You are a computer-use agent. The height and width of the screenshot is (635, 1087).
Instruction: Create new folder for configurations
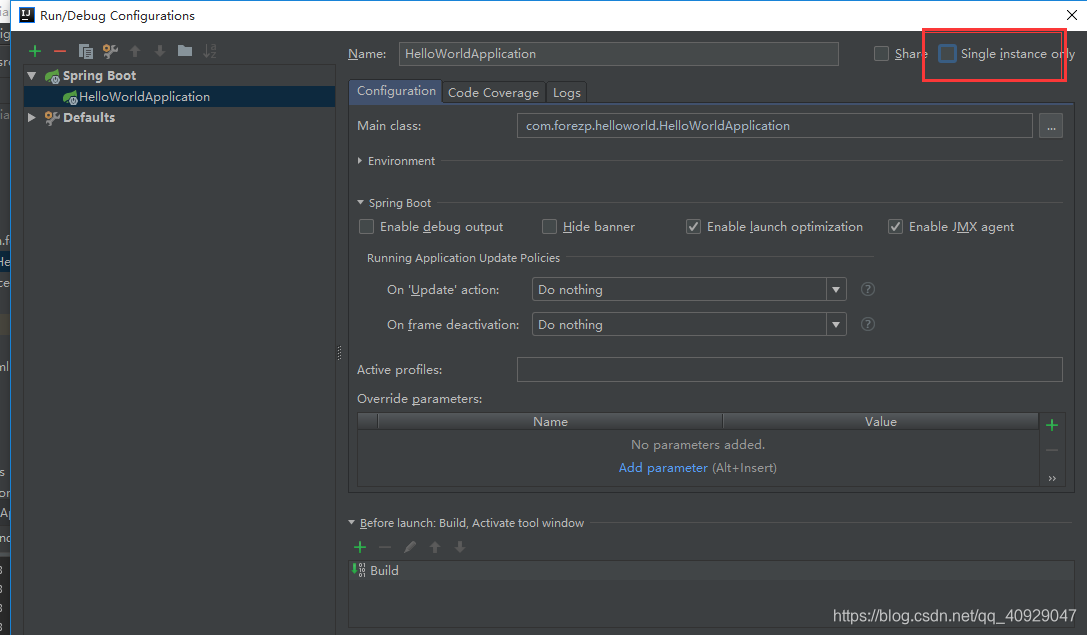184,51
